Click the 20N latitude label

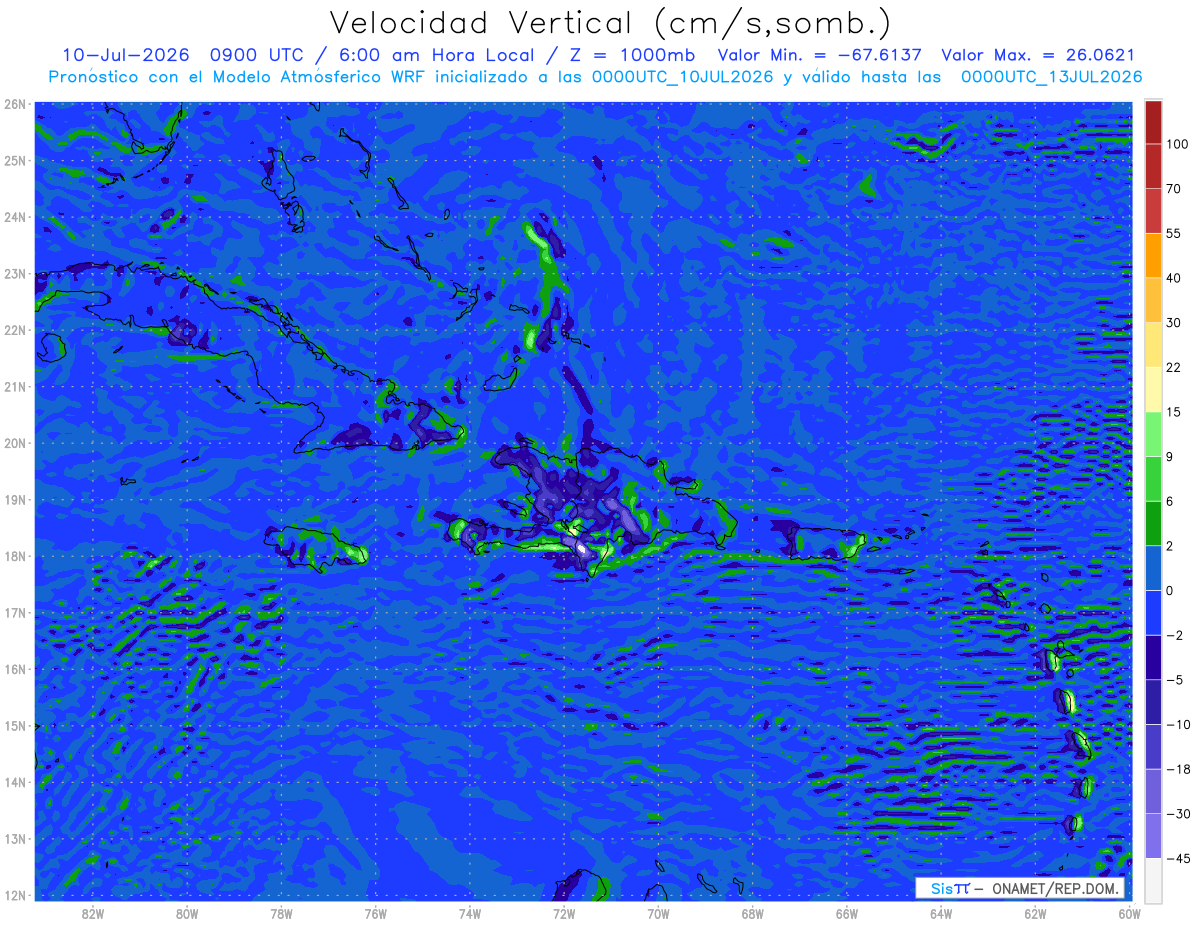[15, 443]
